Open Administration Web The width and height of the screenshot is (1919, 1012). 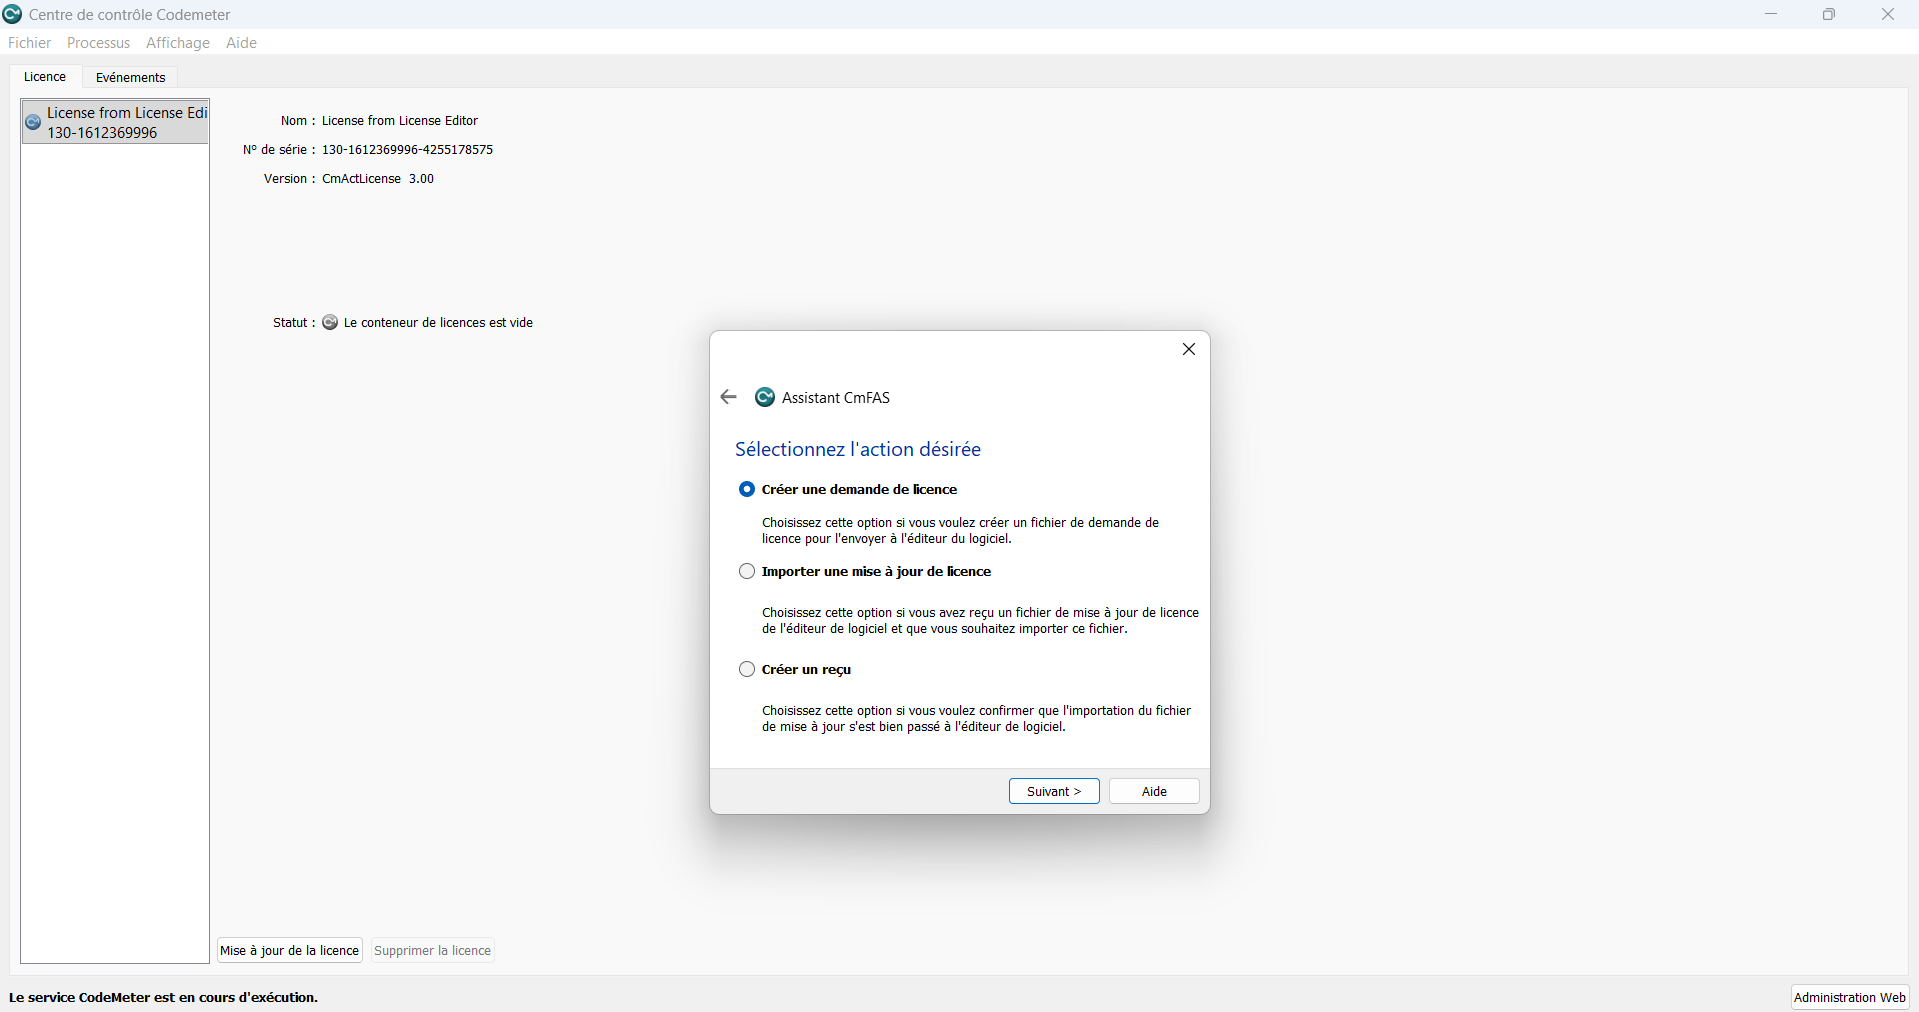click(1850, 997)
